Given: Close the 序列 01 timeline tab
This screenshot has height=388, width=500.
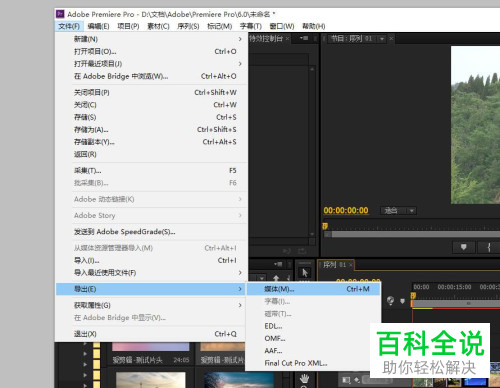Looking at the screenshot, I should (351, 265).
